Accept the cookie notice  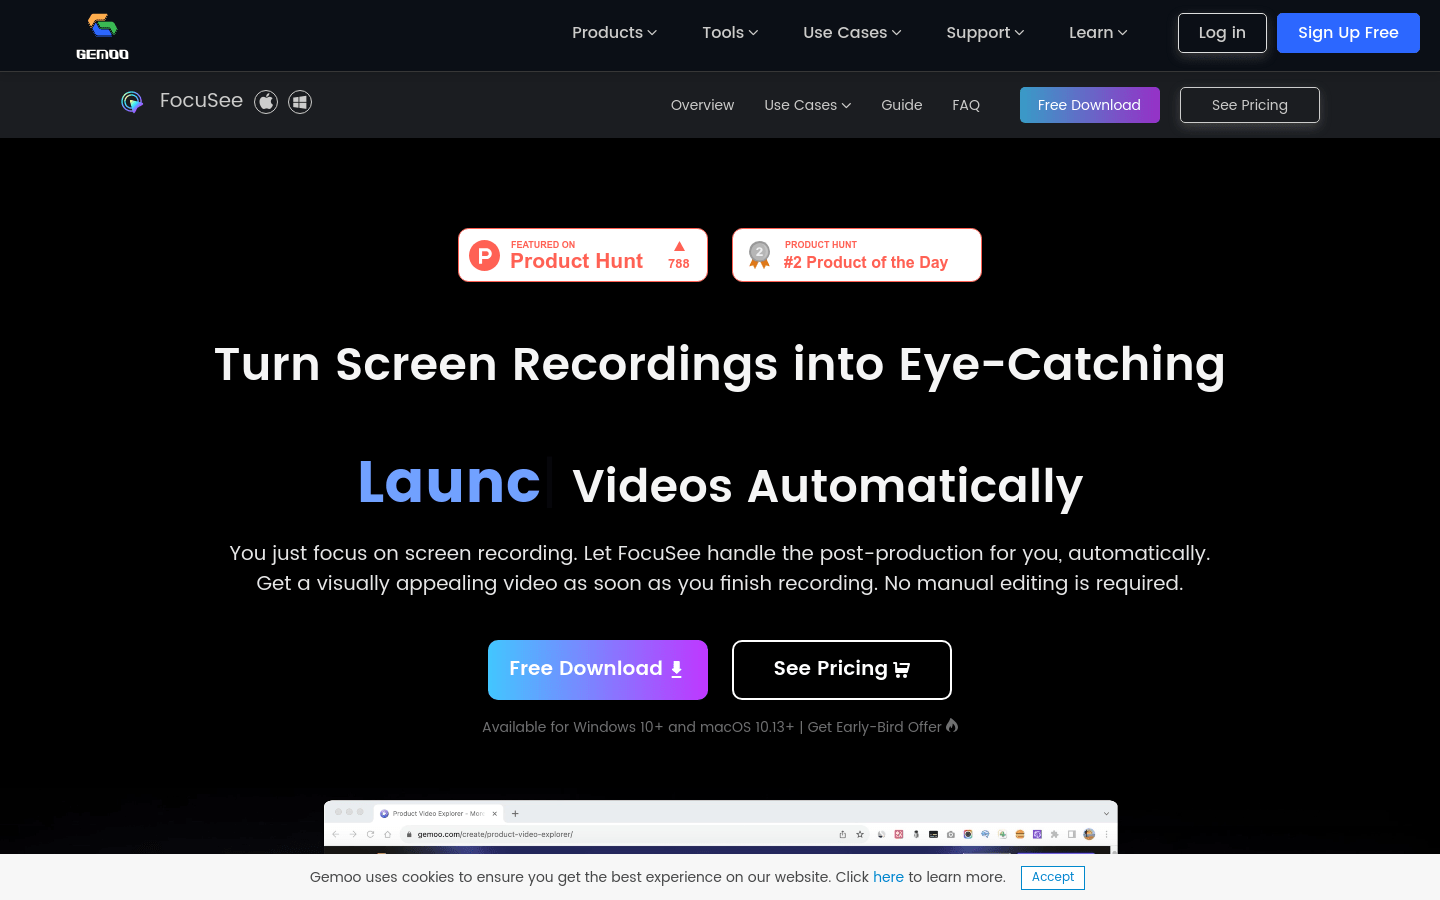coord(1053,877)
